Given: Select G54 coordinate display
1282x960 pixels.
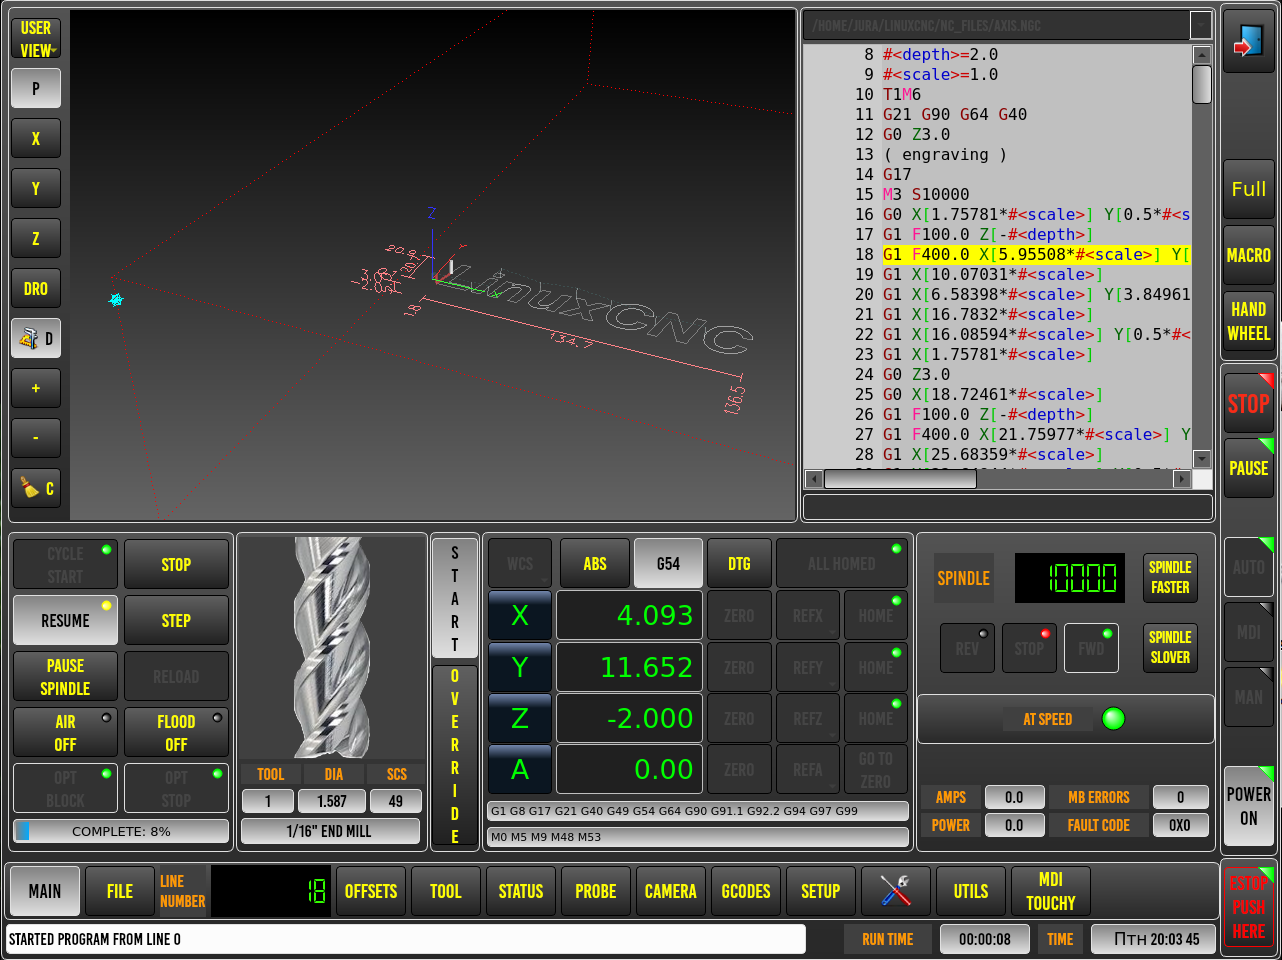Looking at the screenshot, I should click(x=668, y=564).
